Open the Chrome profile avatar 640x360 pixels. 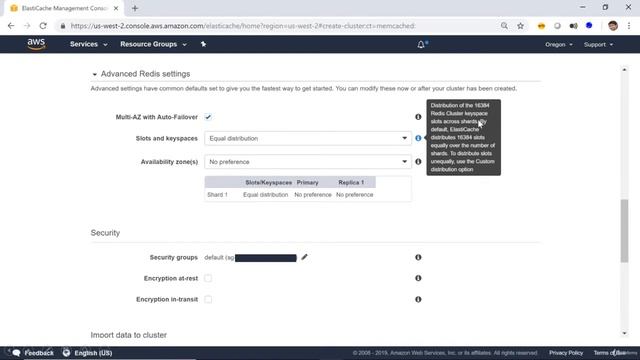[x=613, y=26]
